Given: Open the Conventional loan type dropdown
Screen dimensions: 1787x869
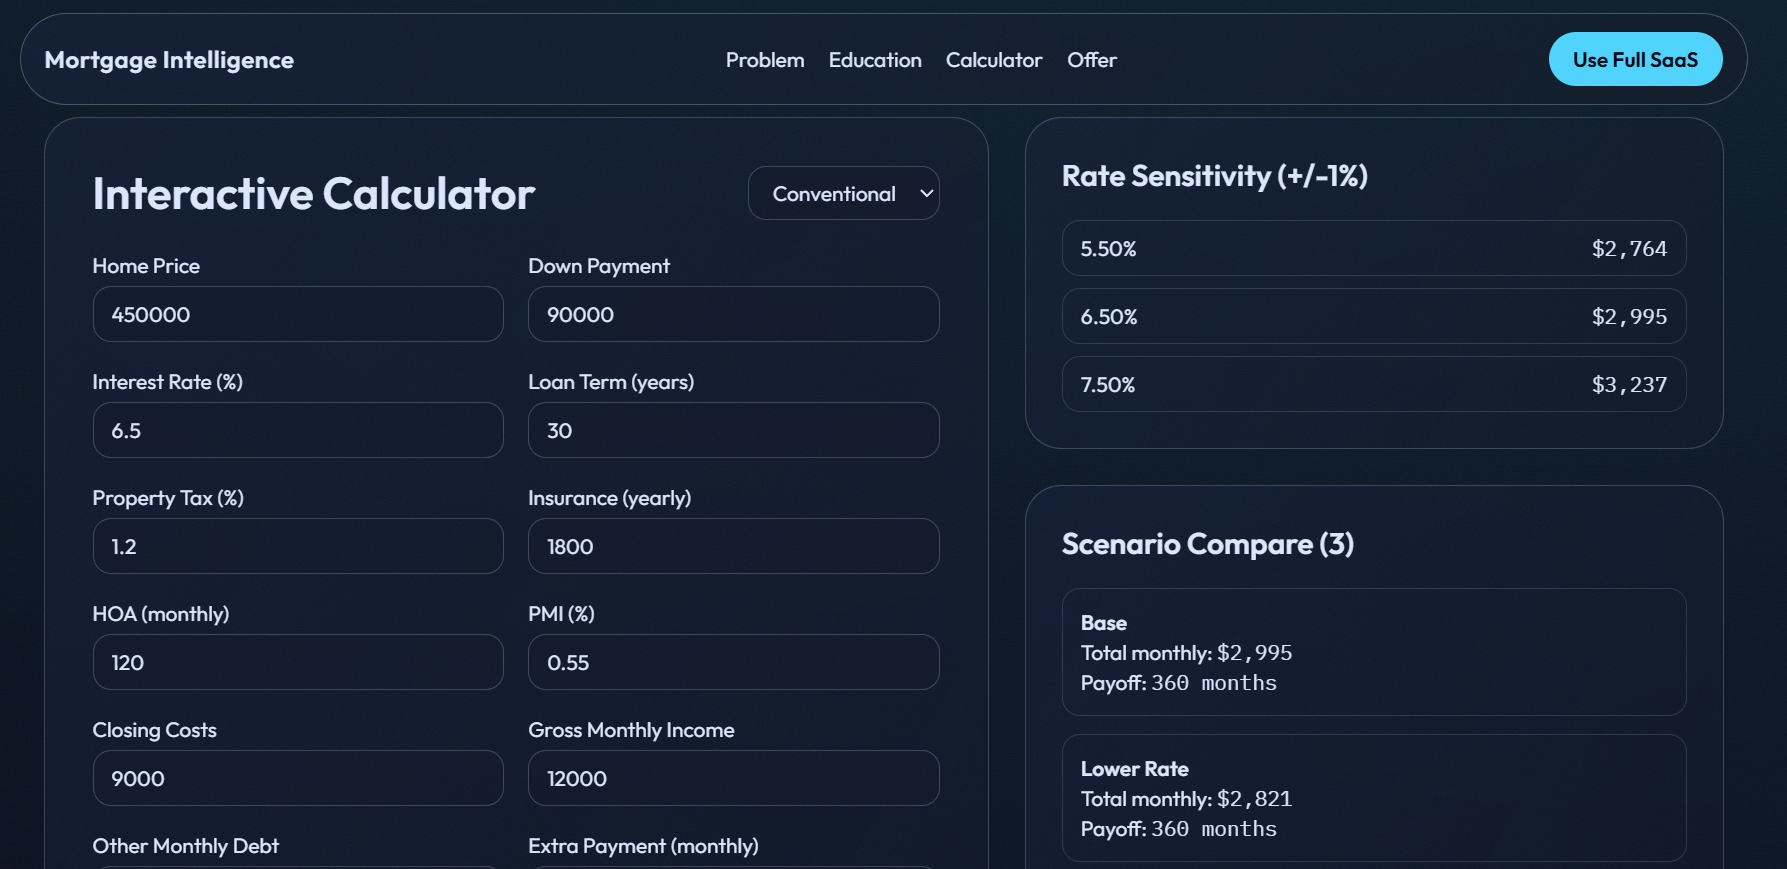Looking at the screenshot, I should pos(843,193).
